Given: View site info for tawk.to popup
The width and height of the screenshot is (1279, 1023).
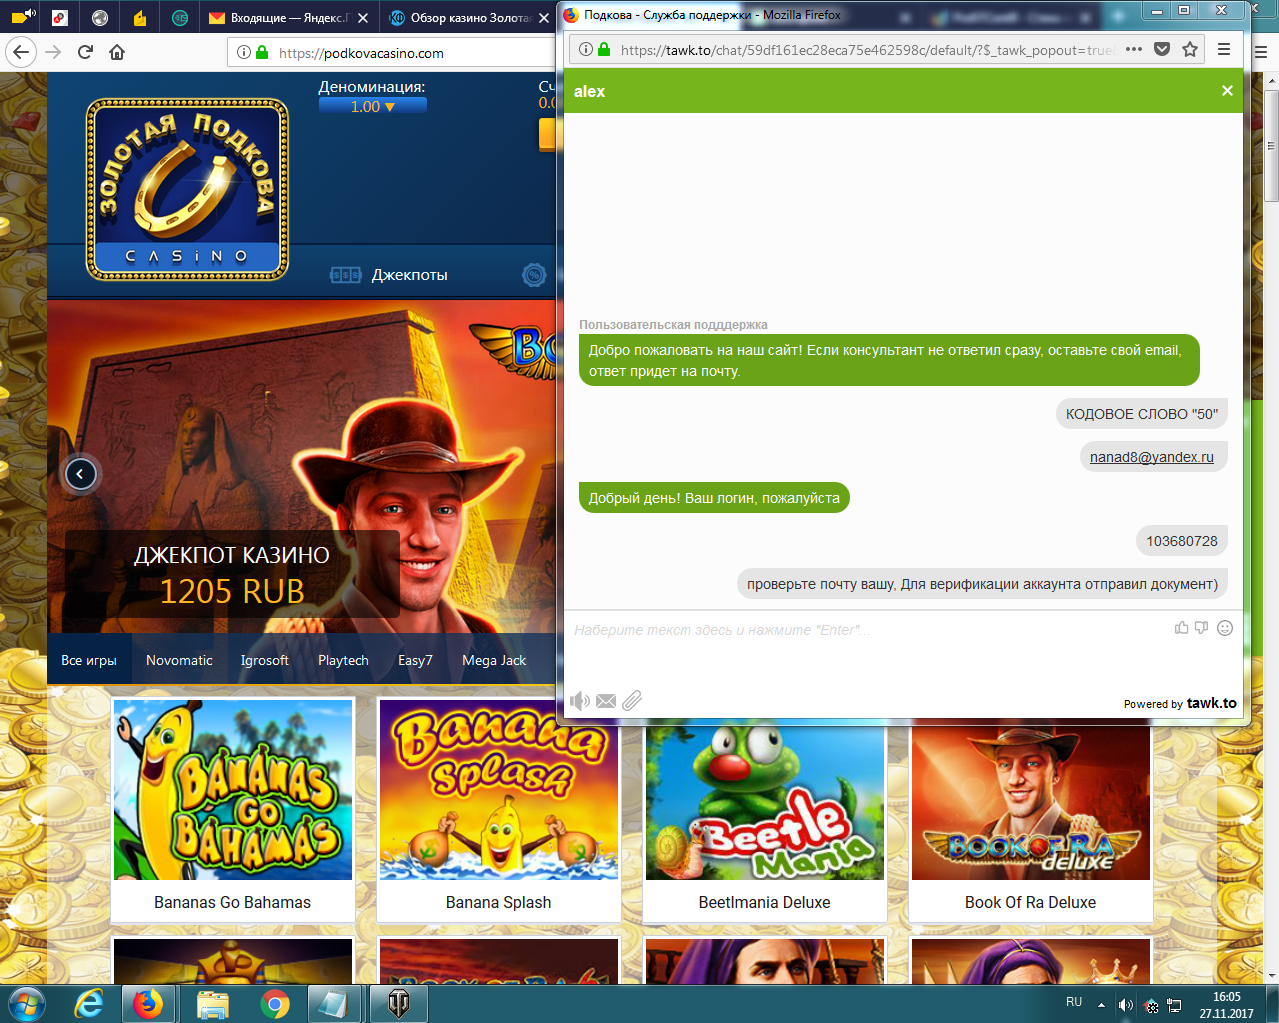Looking at the screenshot, I should click(586, 50).
